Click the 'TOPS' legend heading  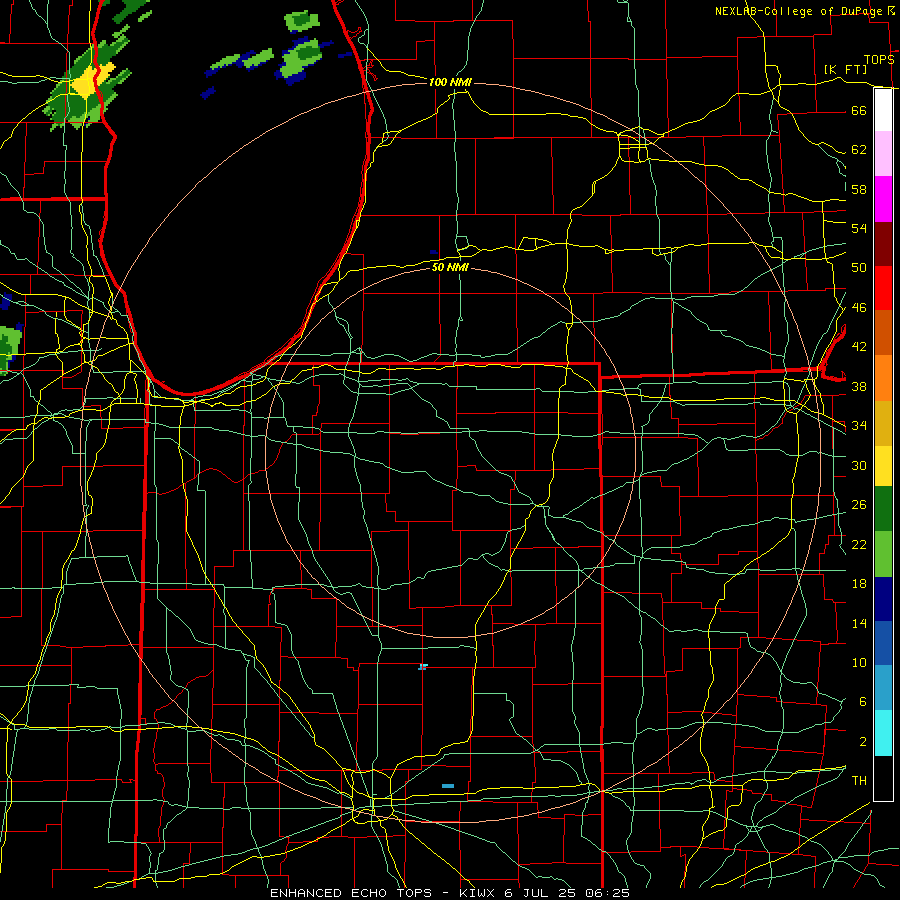click(879, 60)
